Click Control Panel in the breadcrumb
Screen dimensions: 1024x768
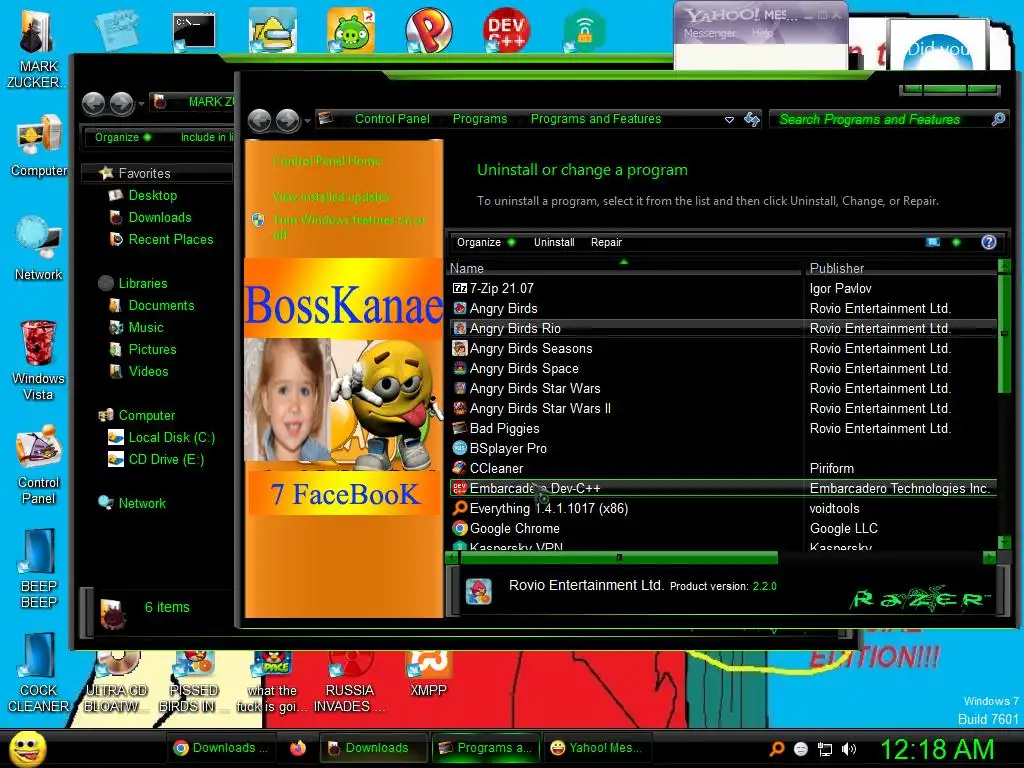coord(392,119)
